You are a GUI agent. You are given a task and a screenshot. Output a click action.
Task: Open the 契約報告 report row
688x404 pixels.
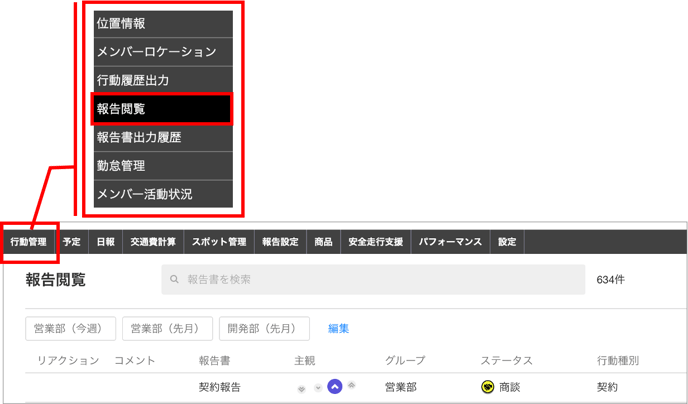(220, 387)
